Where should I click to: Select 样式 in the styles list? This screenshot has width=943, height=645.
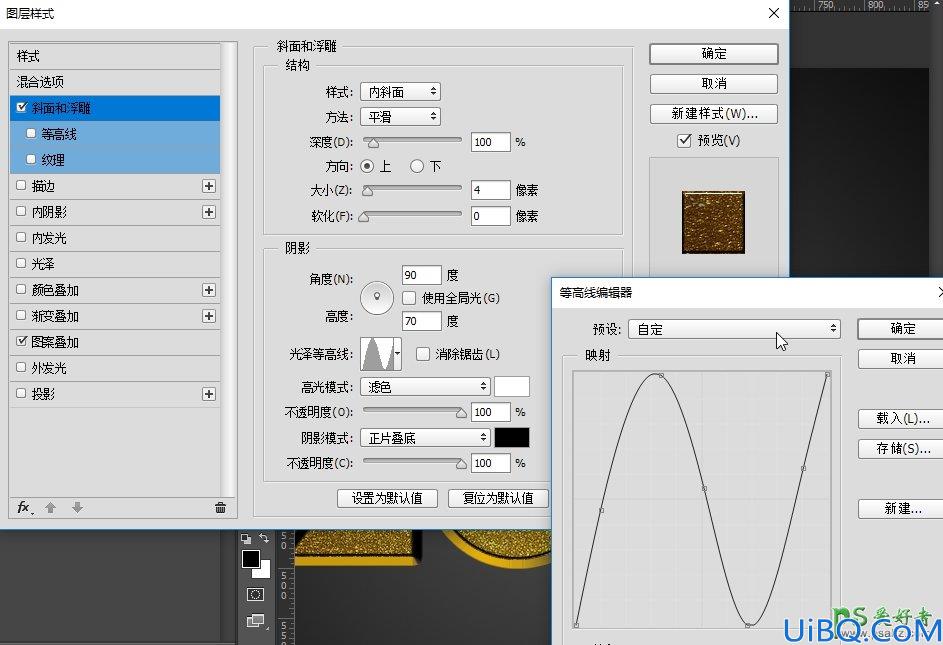[114, 56]
